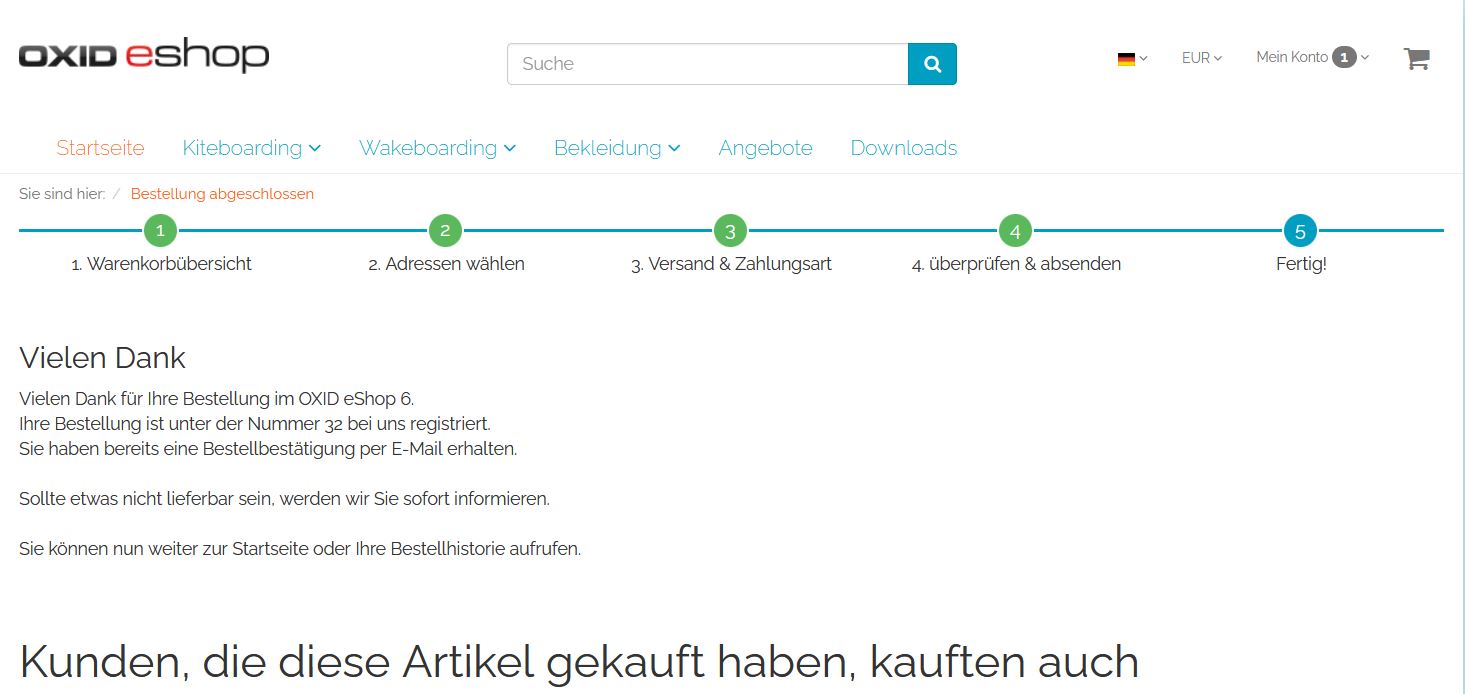Screen dimensions: 1465x694
Task: Open the Mein Konto account menu
Action: (x=1311, y=58)
